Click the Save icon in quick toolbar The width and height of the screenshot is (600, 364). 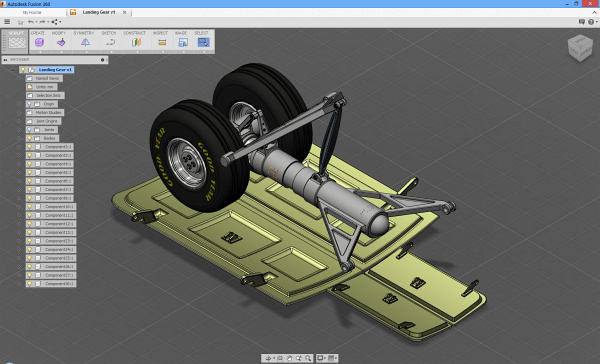21,22
